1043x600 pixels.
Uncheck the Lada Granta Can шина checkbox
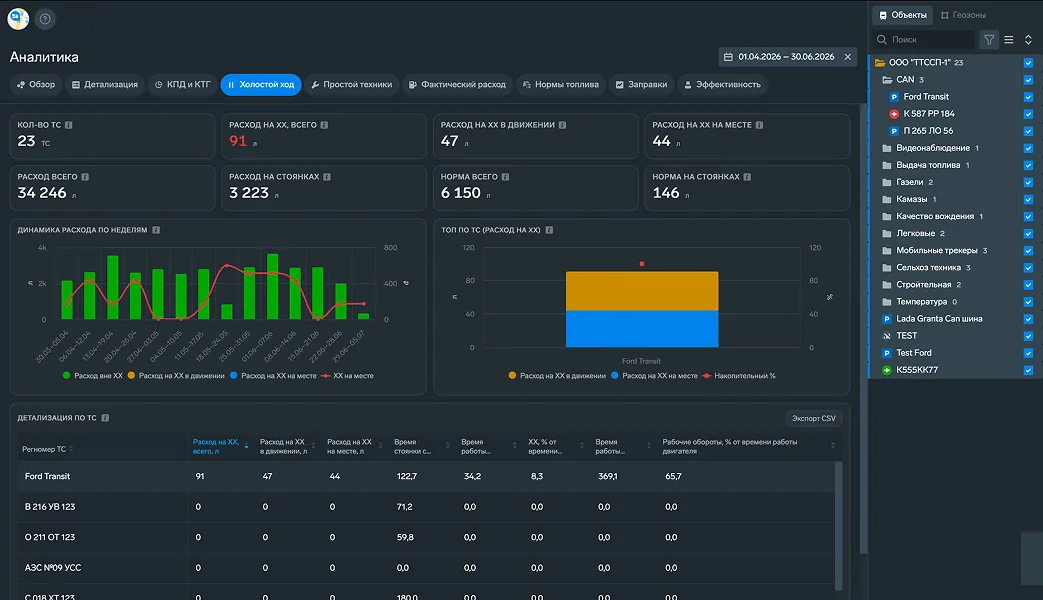(x=1028, y=319)
